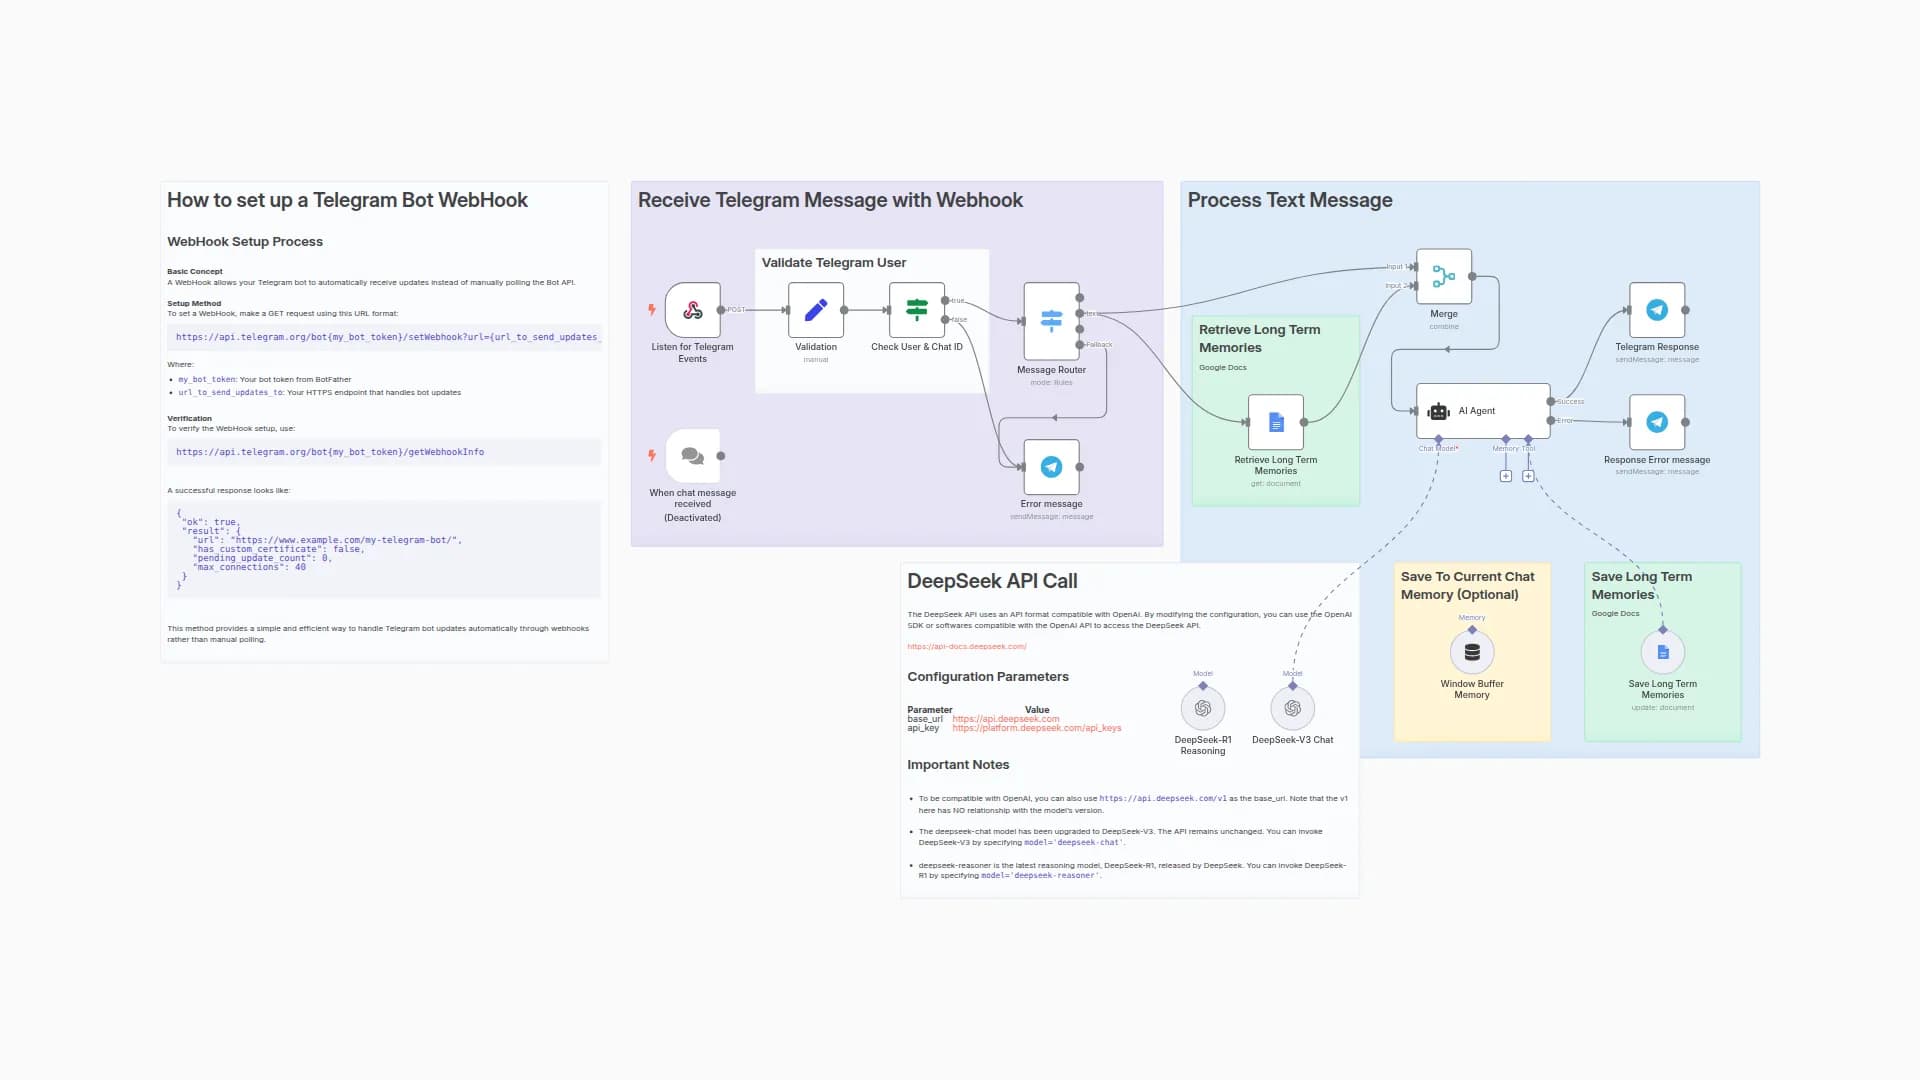Click the JSON response example code block

(x=384, y=549)
